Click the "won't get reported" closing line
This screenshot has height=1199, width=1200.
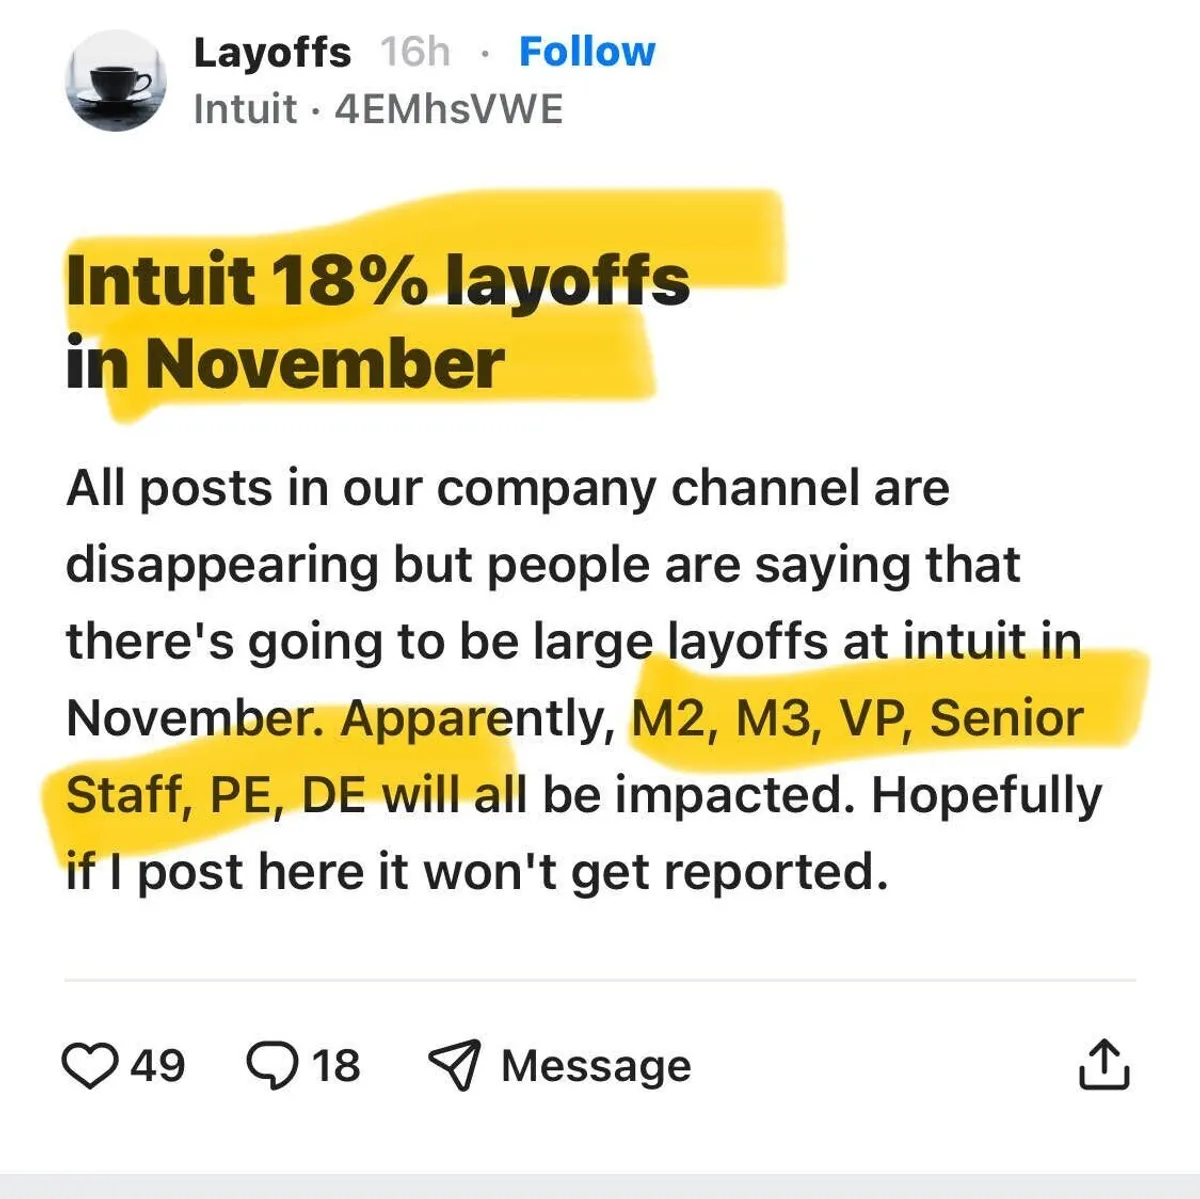[x=476, y=872]
